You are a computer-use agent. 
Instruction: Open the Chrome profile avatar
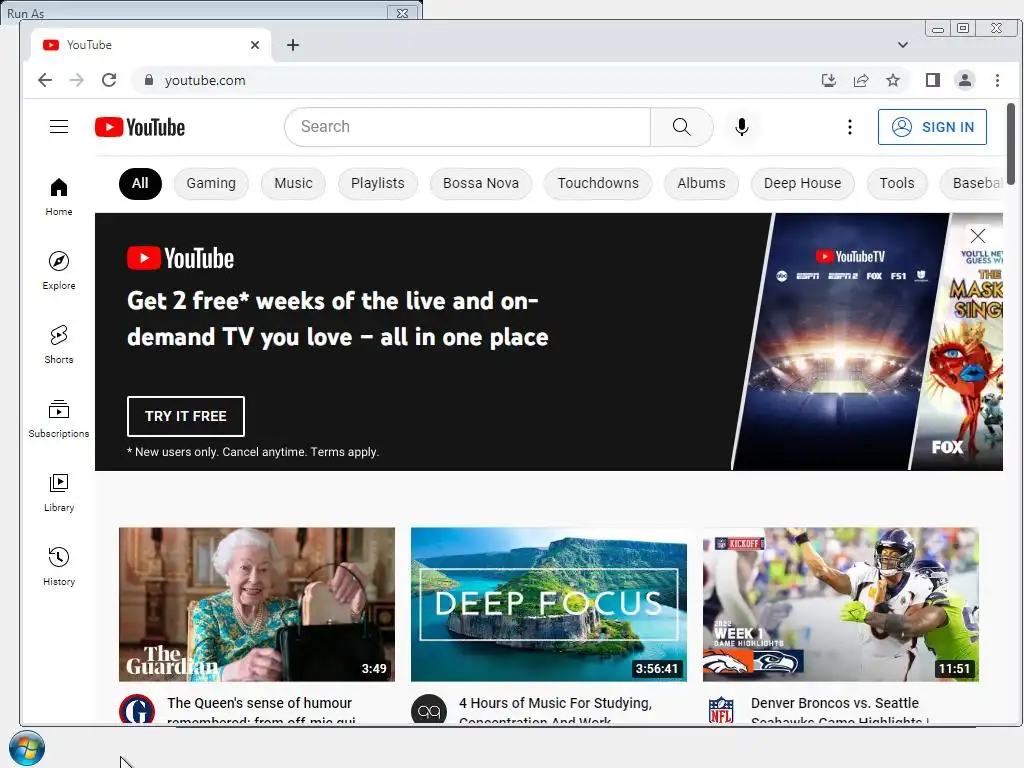coord(965,80)
